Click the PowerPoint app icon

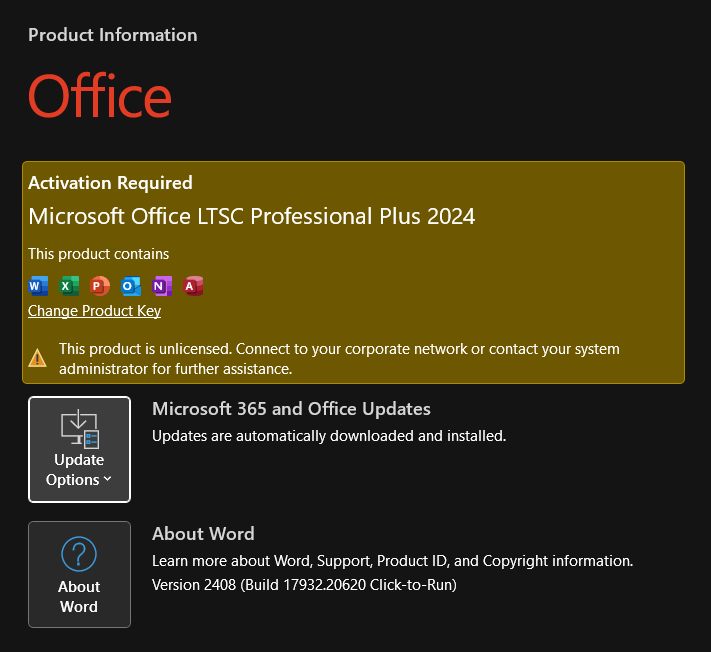coord(100,286)
